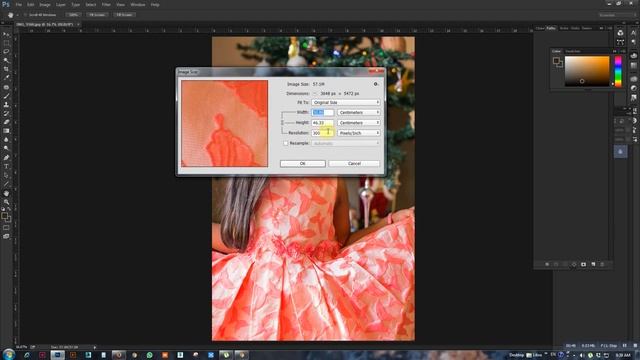Screen dimensions: 640x360
Task: Select the History Brush tool
Action: click(6, 113)
